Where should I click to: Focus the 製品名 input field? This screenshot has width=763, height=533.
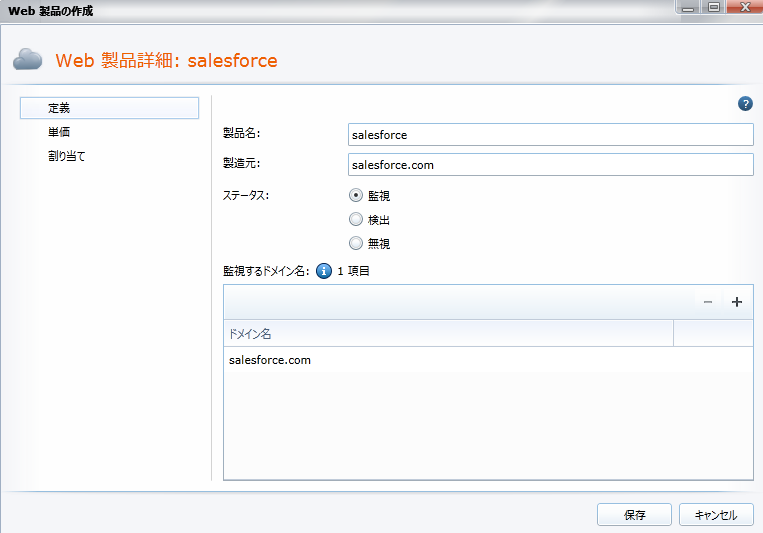551,135
